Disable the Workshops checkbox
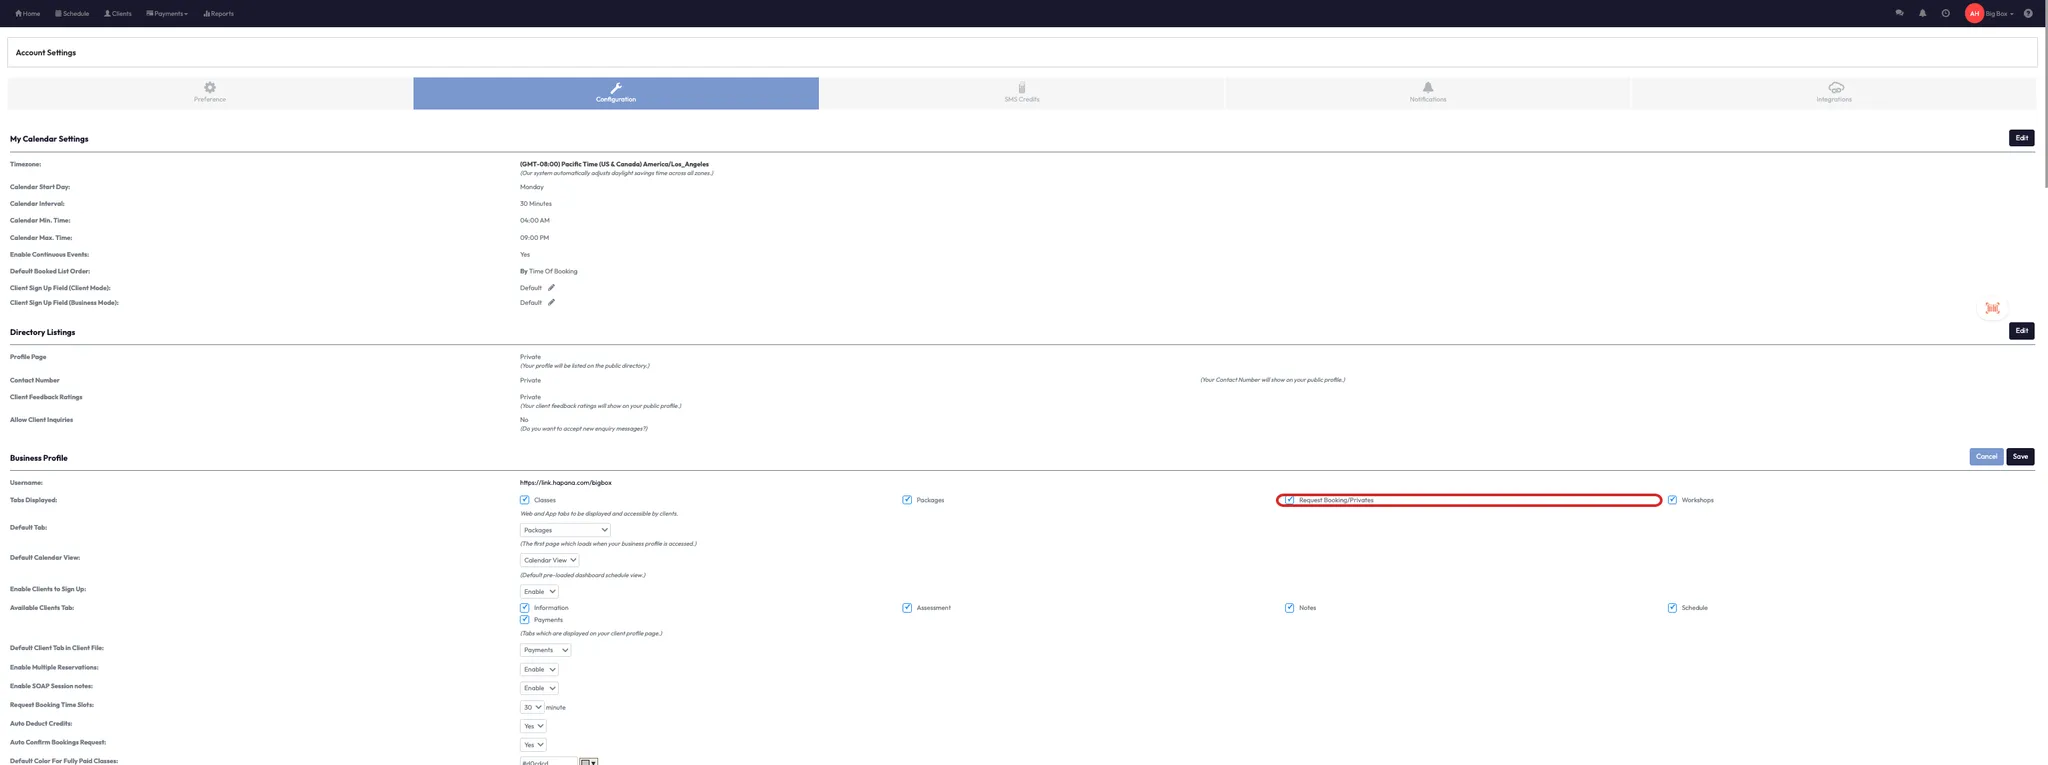The height and width of the screenshot is (765, 2048). 1672,500
